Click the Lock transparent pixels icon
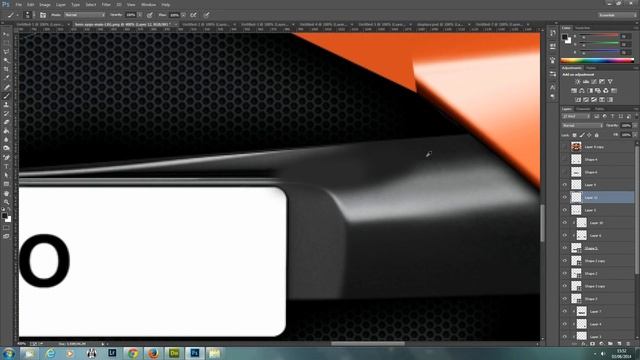The width and height of the screenshot is (640, 360). pyautogui.click(x=575, y=135)
